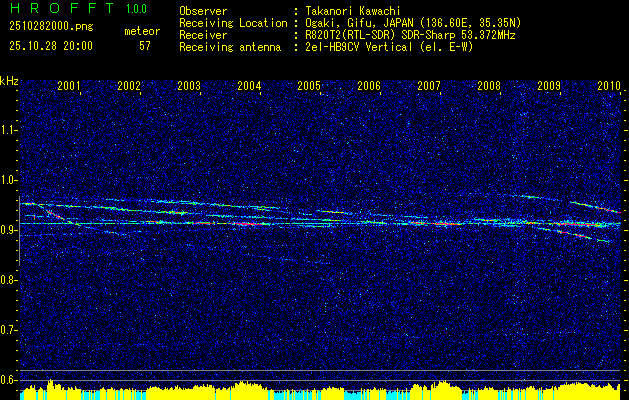Click the 1.1 kHz frequency label

8,130
